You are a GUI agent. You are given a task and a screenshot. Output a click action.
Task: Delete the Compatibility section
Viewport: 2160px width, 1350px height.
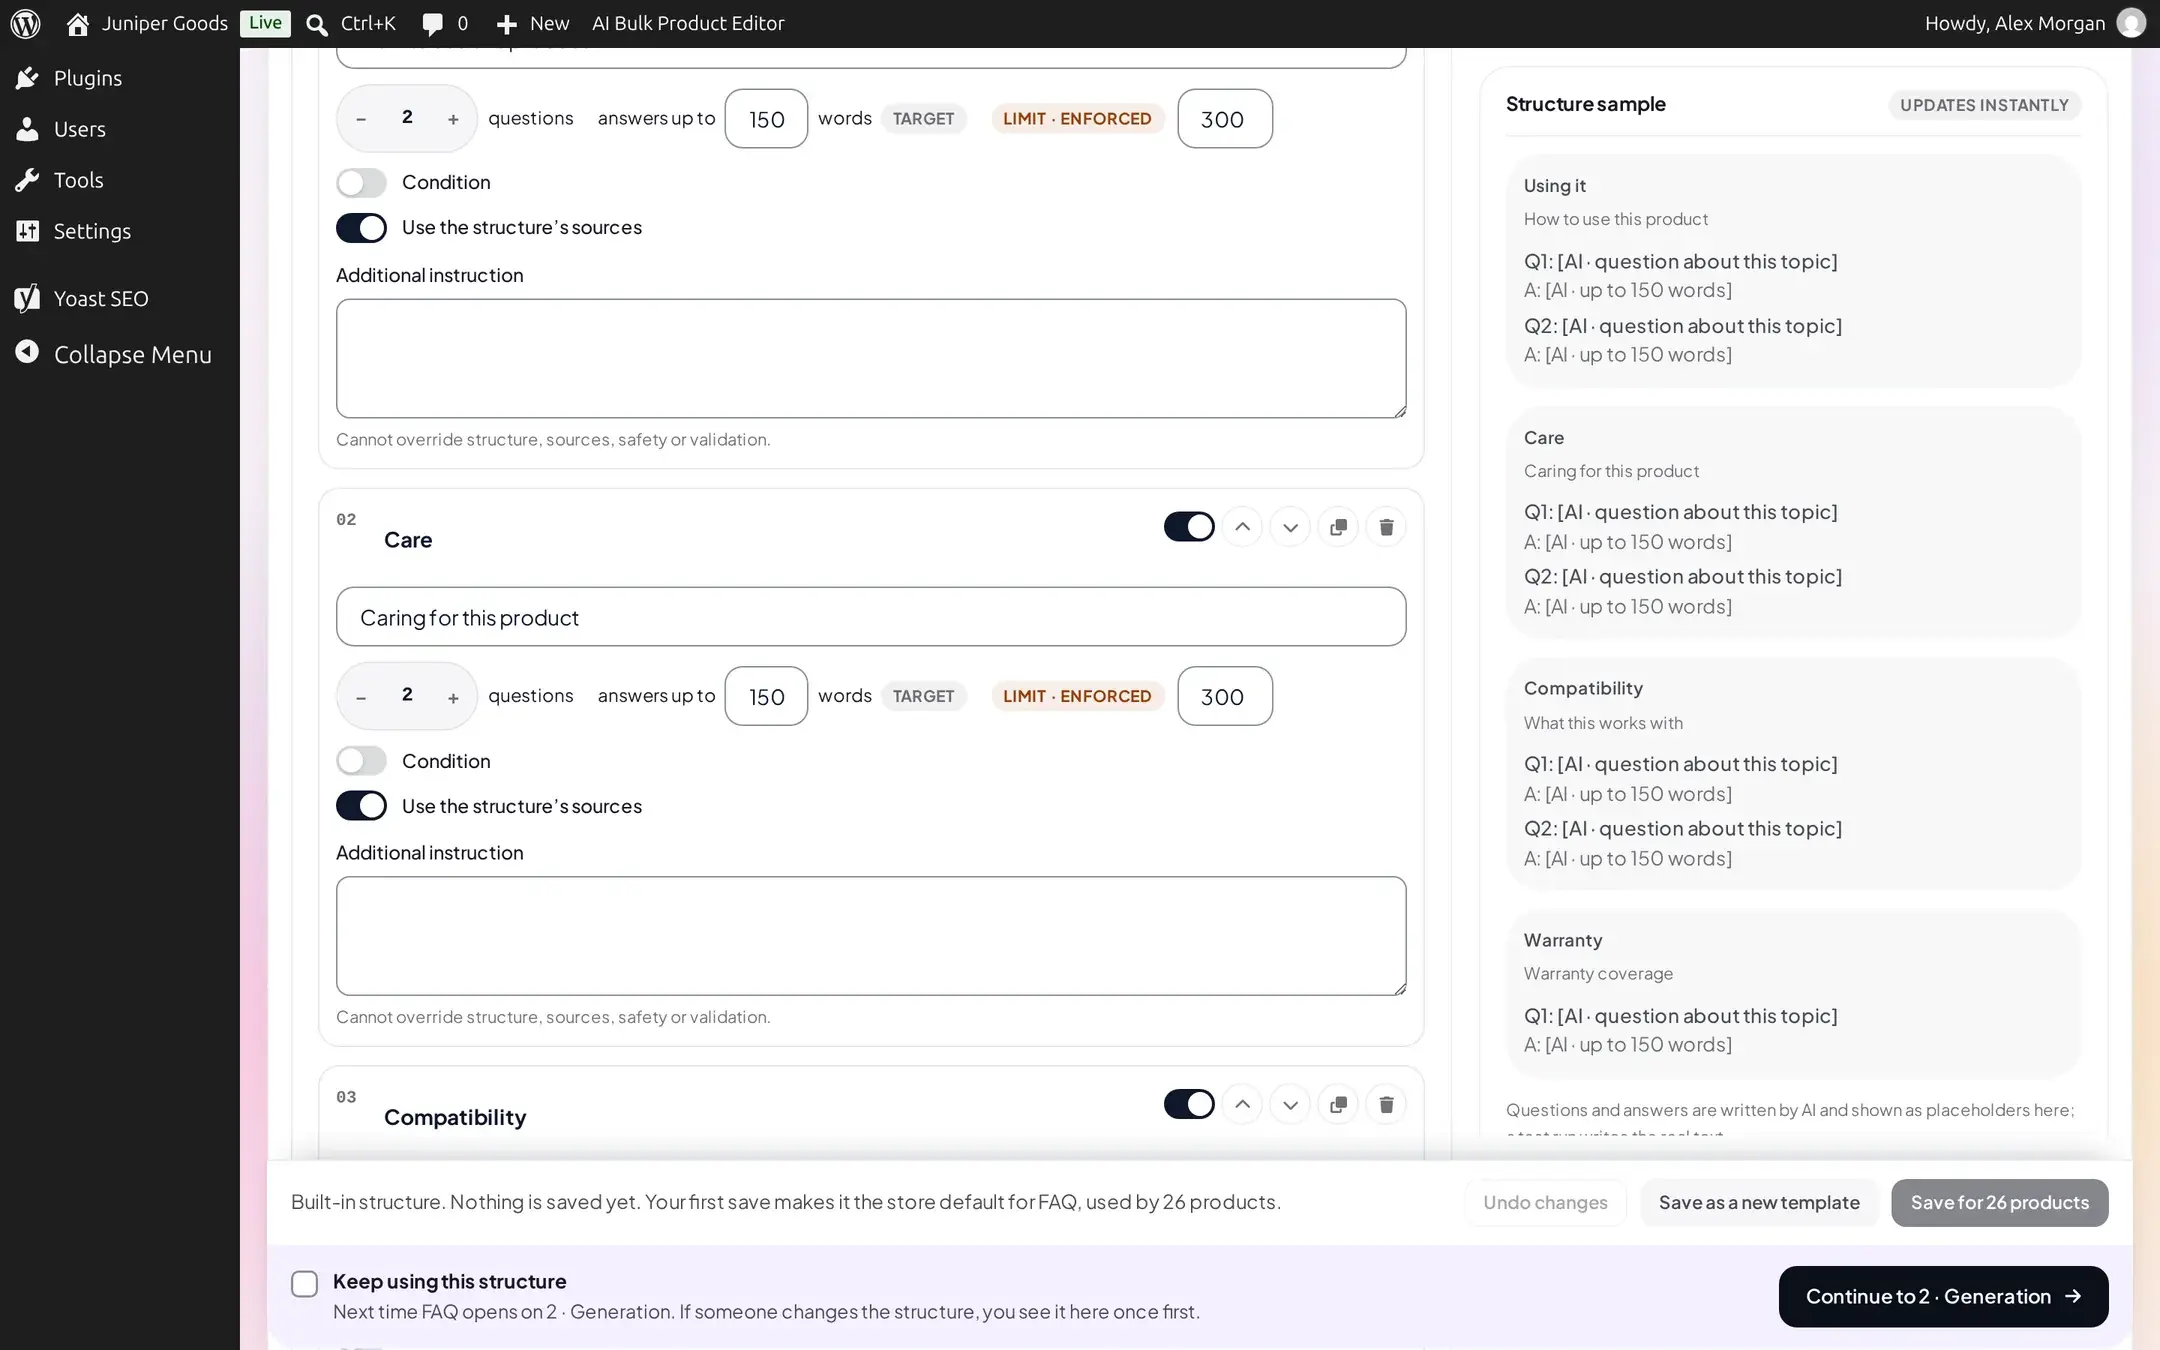[1386, 1105]
